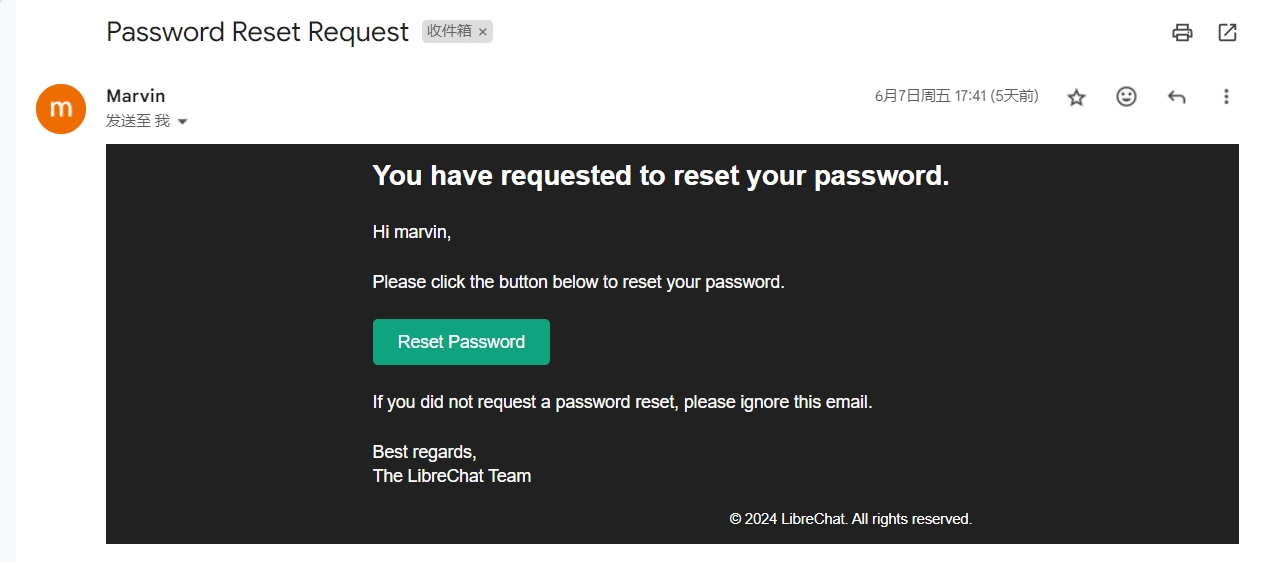Image resolution: width=1261 pixels, height=562 pixels.
Task: Expand recipient details arrow next to 发送至 我
Action: (182, 122)
